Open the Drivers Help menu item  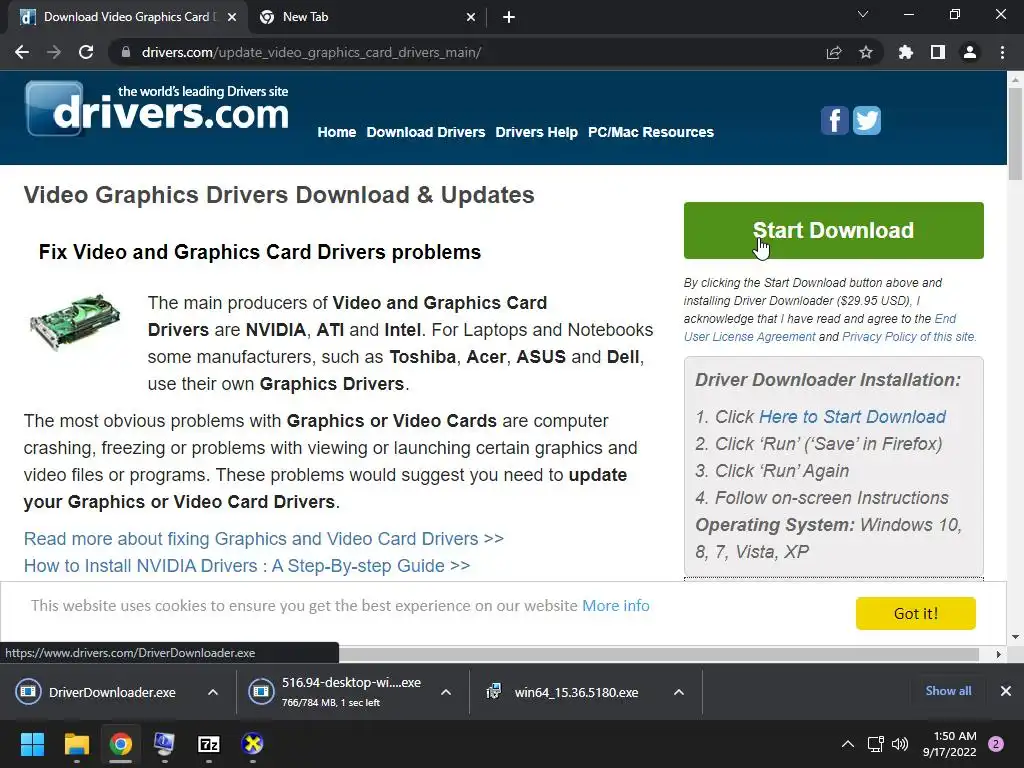pyautogui.click(x=536, y=132)
